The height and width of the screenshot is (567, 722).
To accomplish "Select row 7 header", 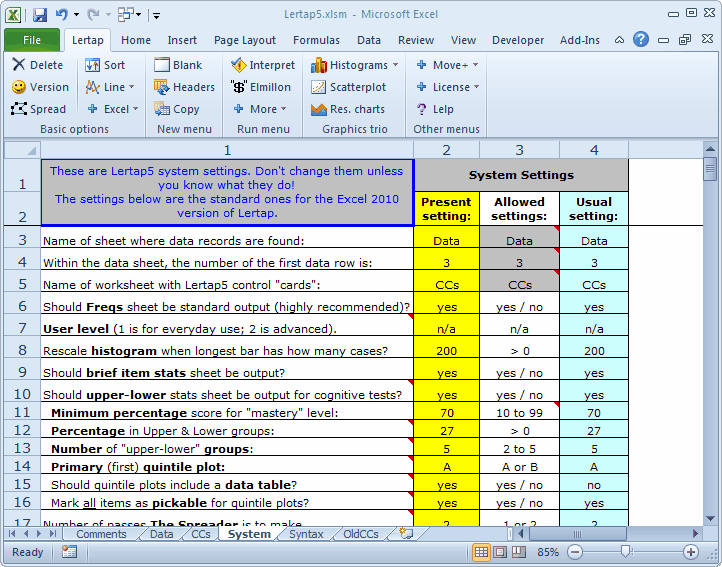I will (x=22, y=325).
